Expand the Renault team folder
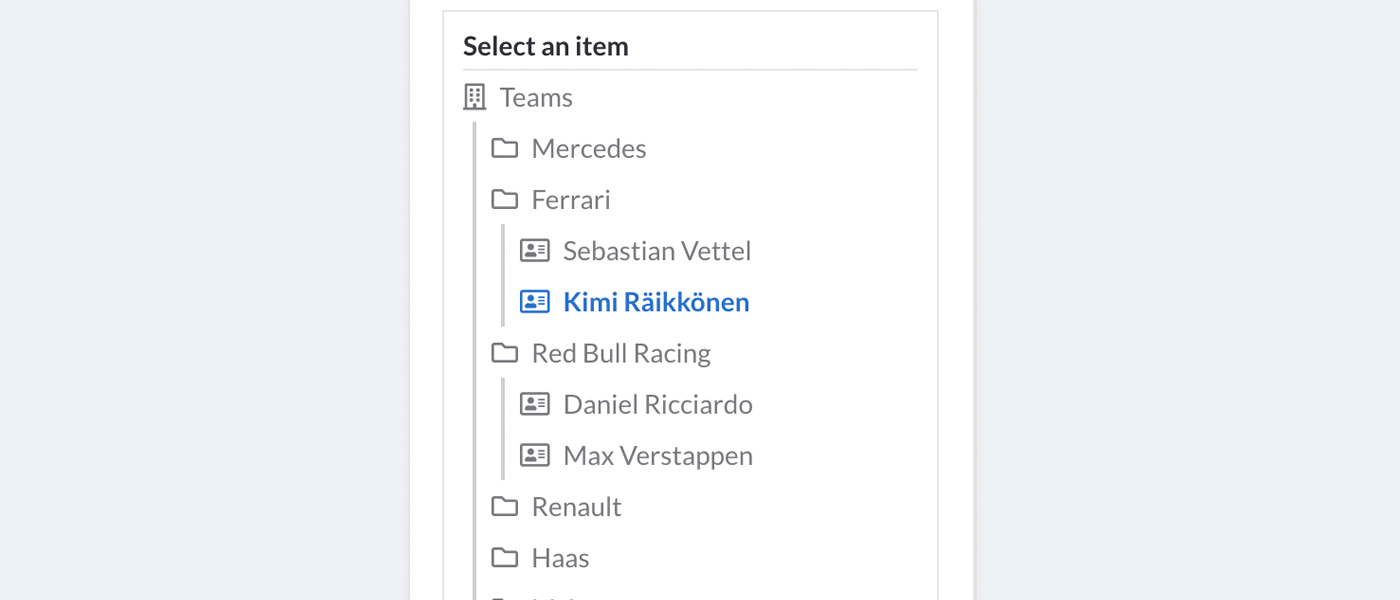1400x600 pixels. tap(576, 507)
